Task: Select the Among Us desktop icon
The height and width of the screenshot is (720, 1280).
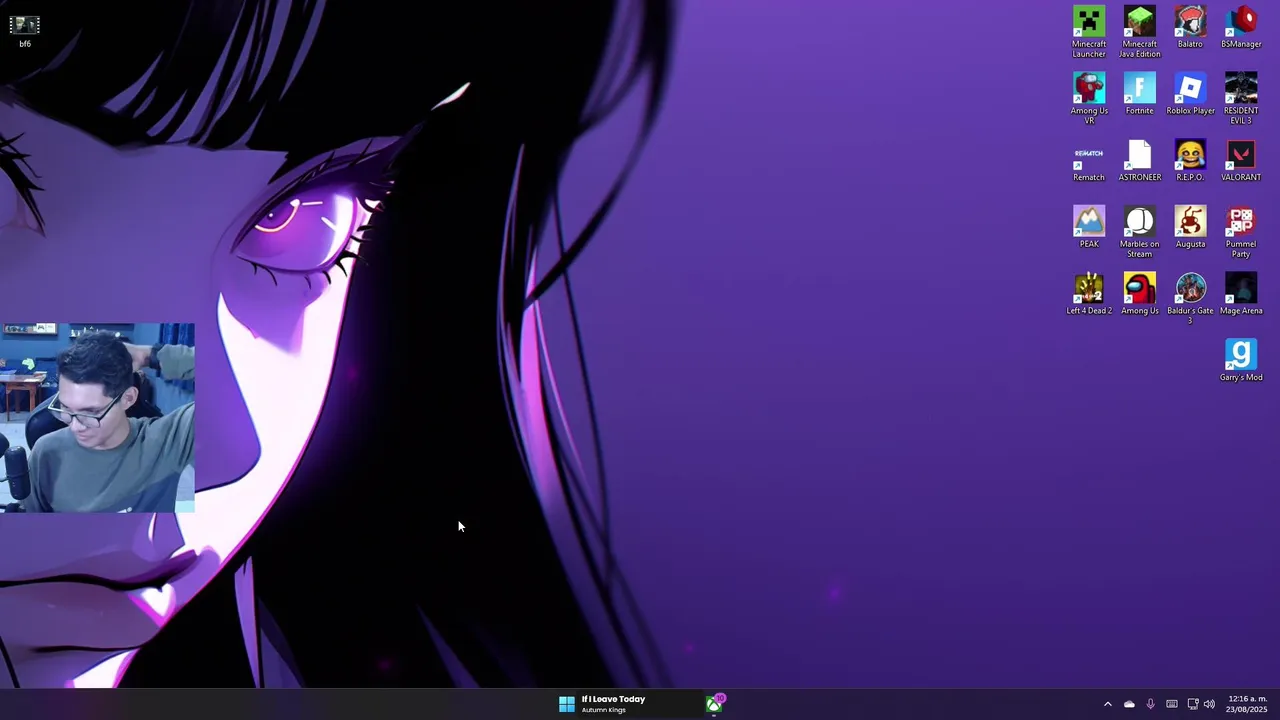Action: coord(1139,294)
